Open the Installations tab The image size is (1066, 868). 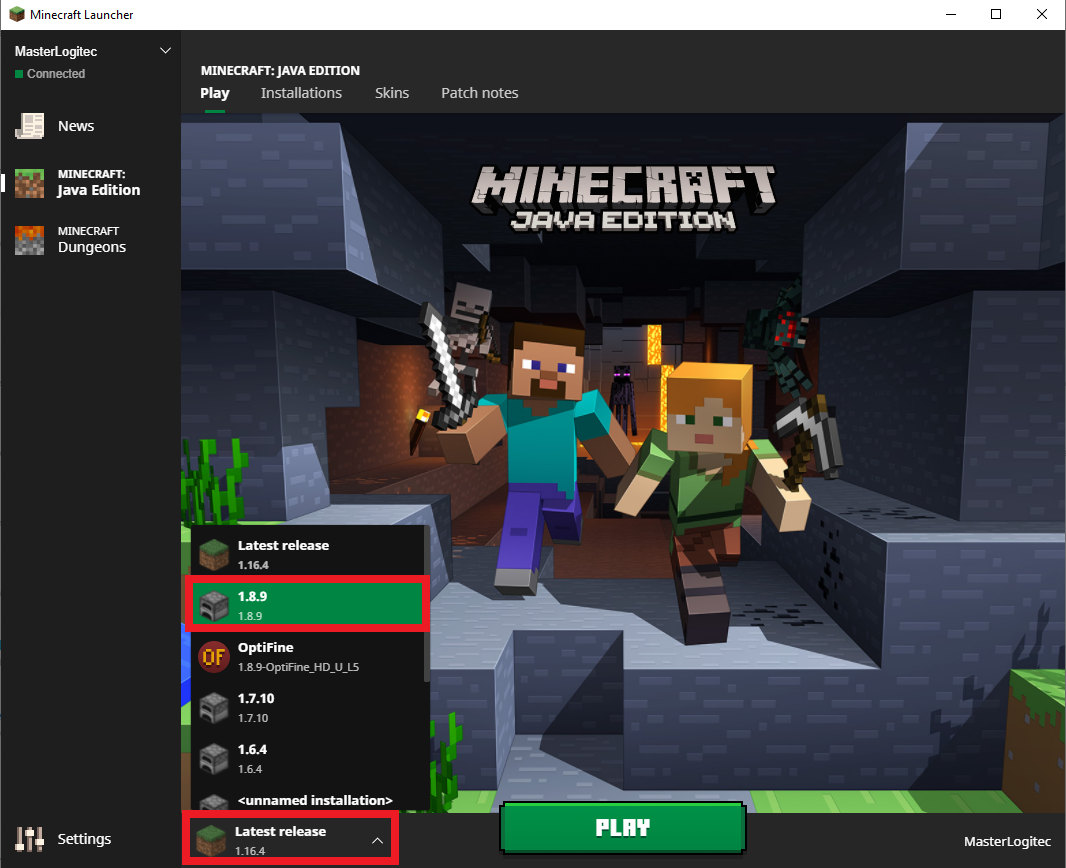point(301,93)
